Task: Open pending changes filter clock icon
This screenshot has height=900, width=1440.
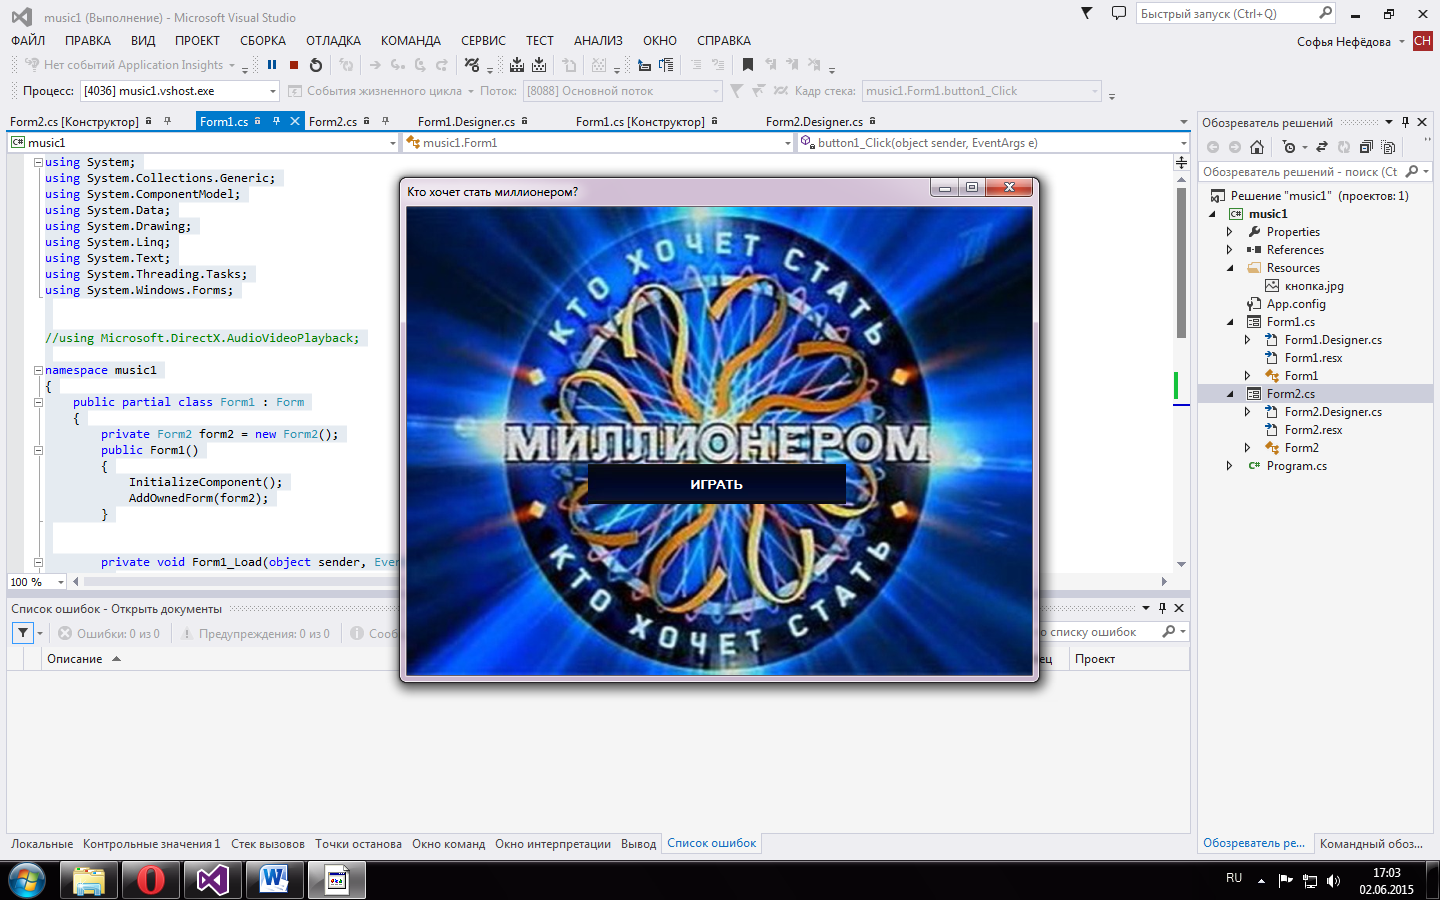Action: pos(1290,147)
